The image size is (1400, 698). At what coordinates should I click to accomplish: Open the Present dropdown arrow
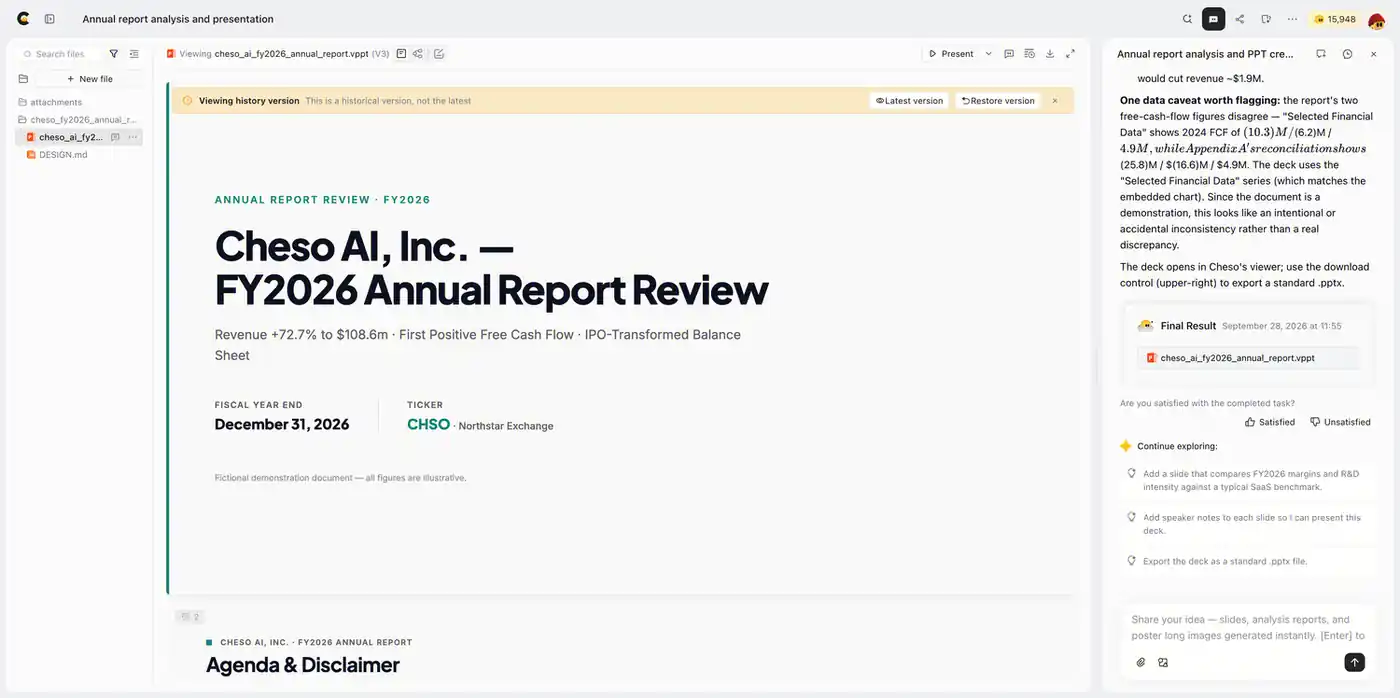point(989,54)
